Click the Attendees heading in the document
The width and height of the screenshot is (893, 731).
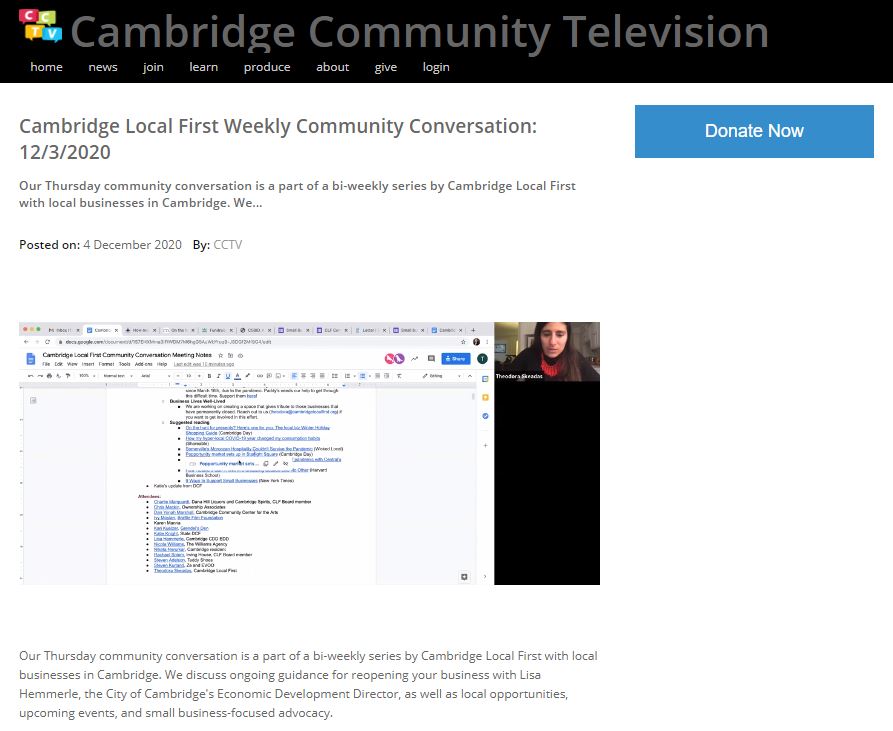click(x=149, y=496)
